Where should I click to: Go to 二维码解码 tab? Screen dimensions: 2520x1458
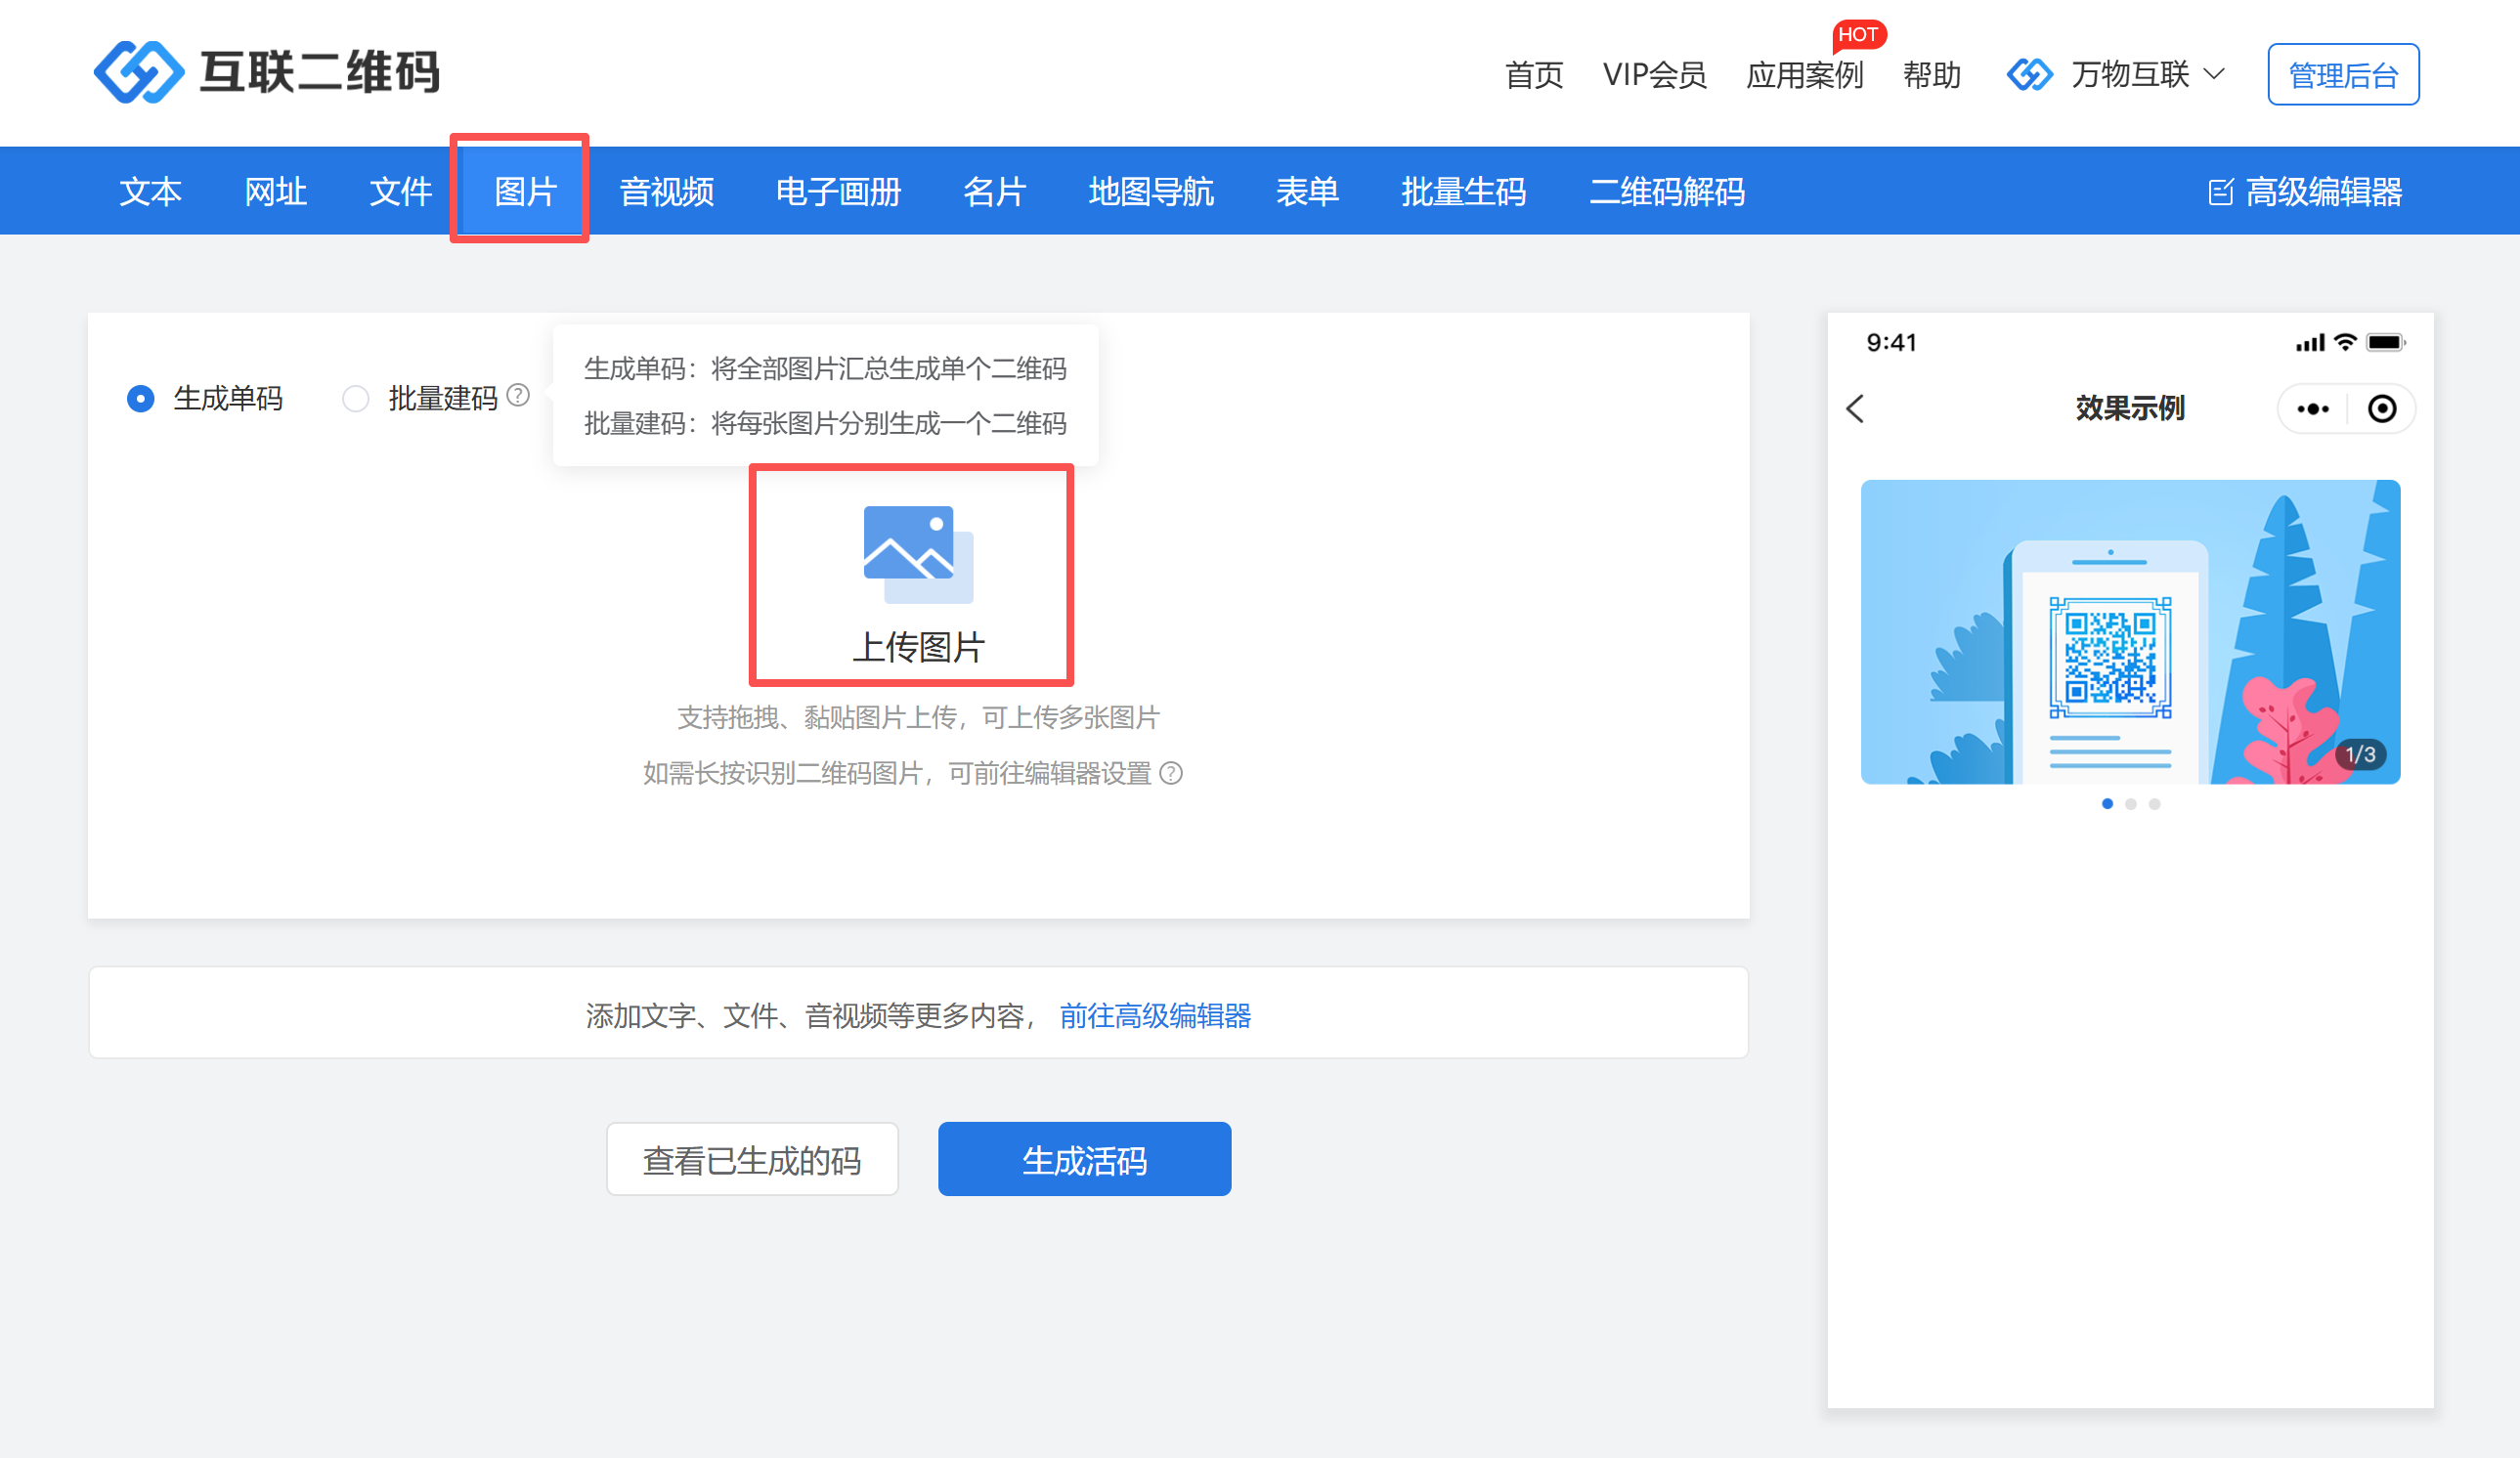pos(1667,191)
